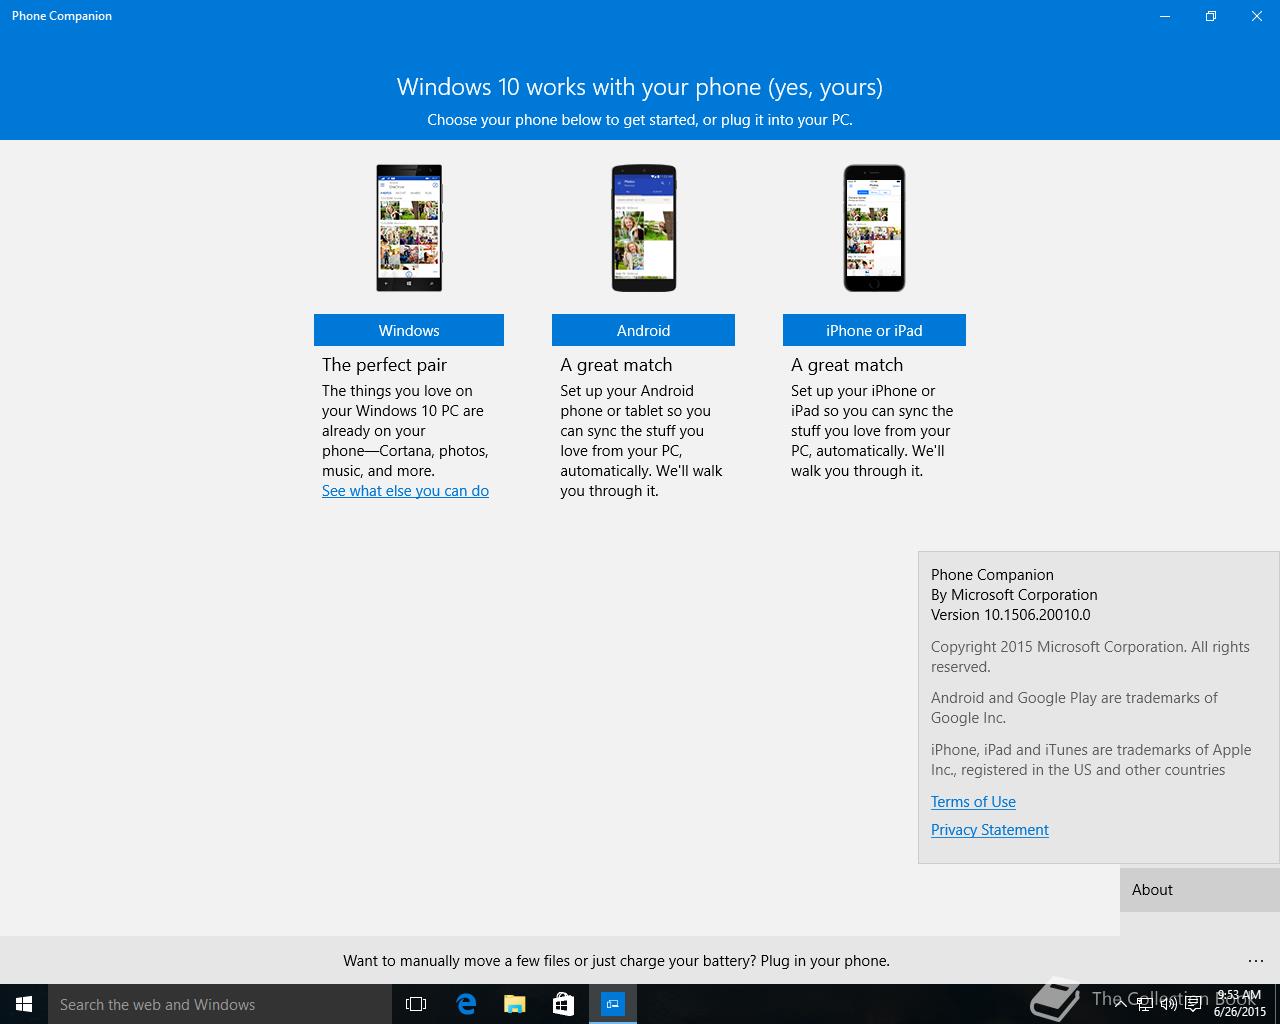Show hidden system tray icons
1280x1024 pixels.
pos(1120,1004)
